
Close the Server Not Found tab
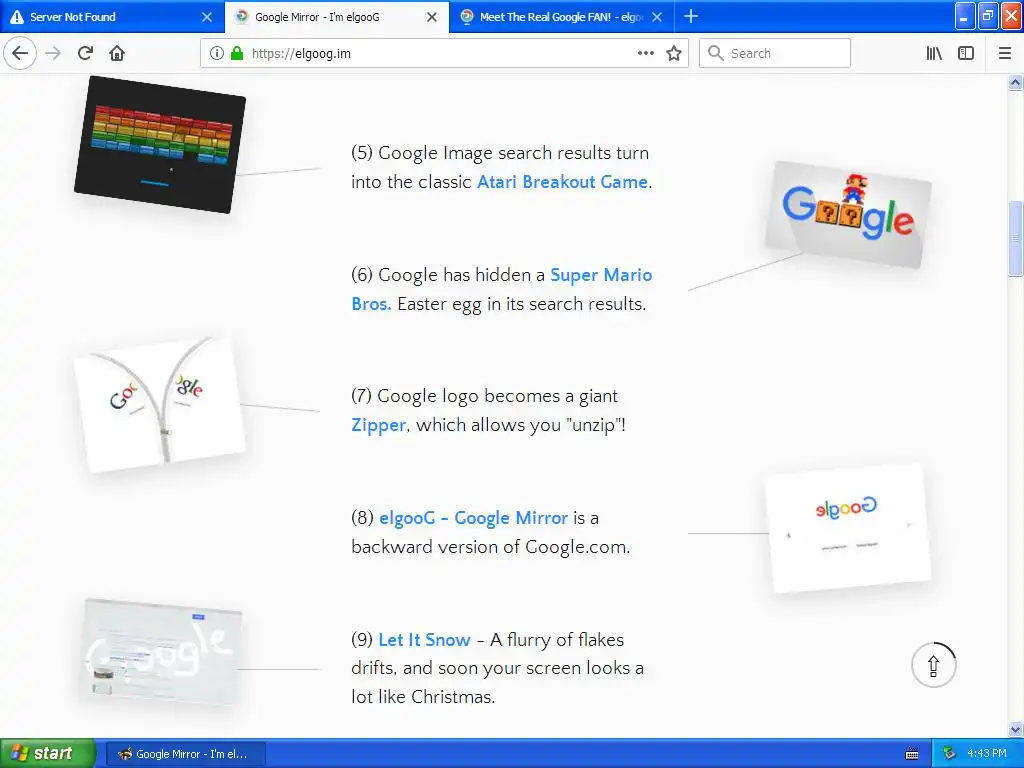click(207, 17)
